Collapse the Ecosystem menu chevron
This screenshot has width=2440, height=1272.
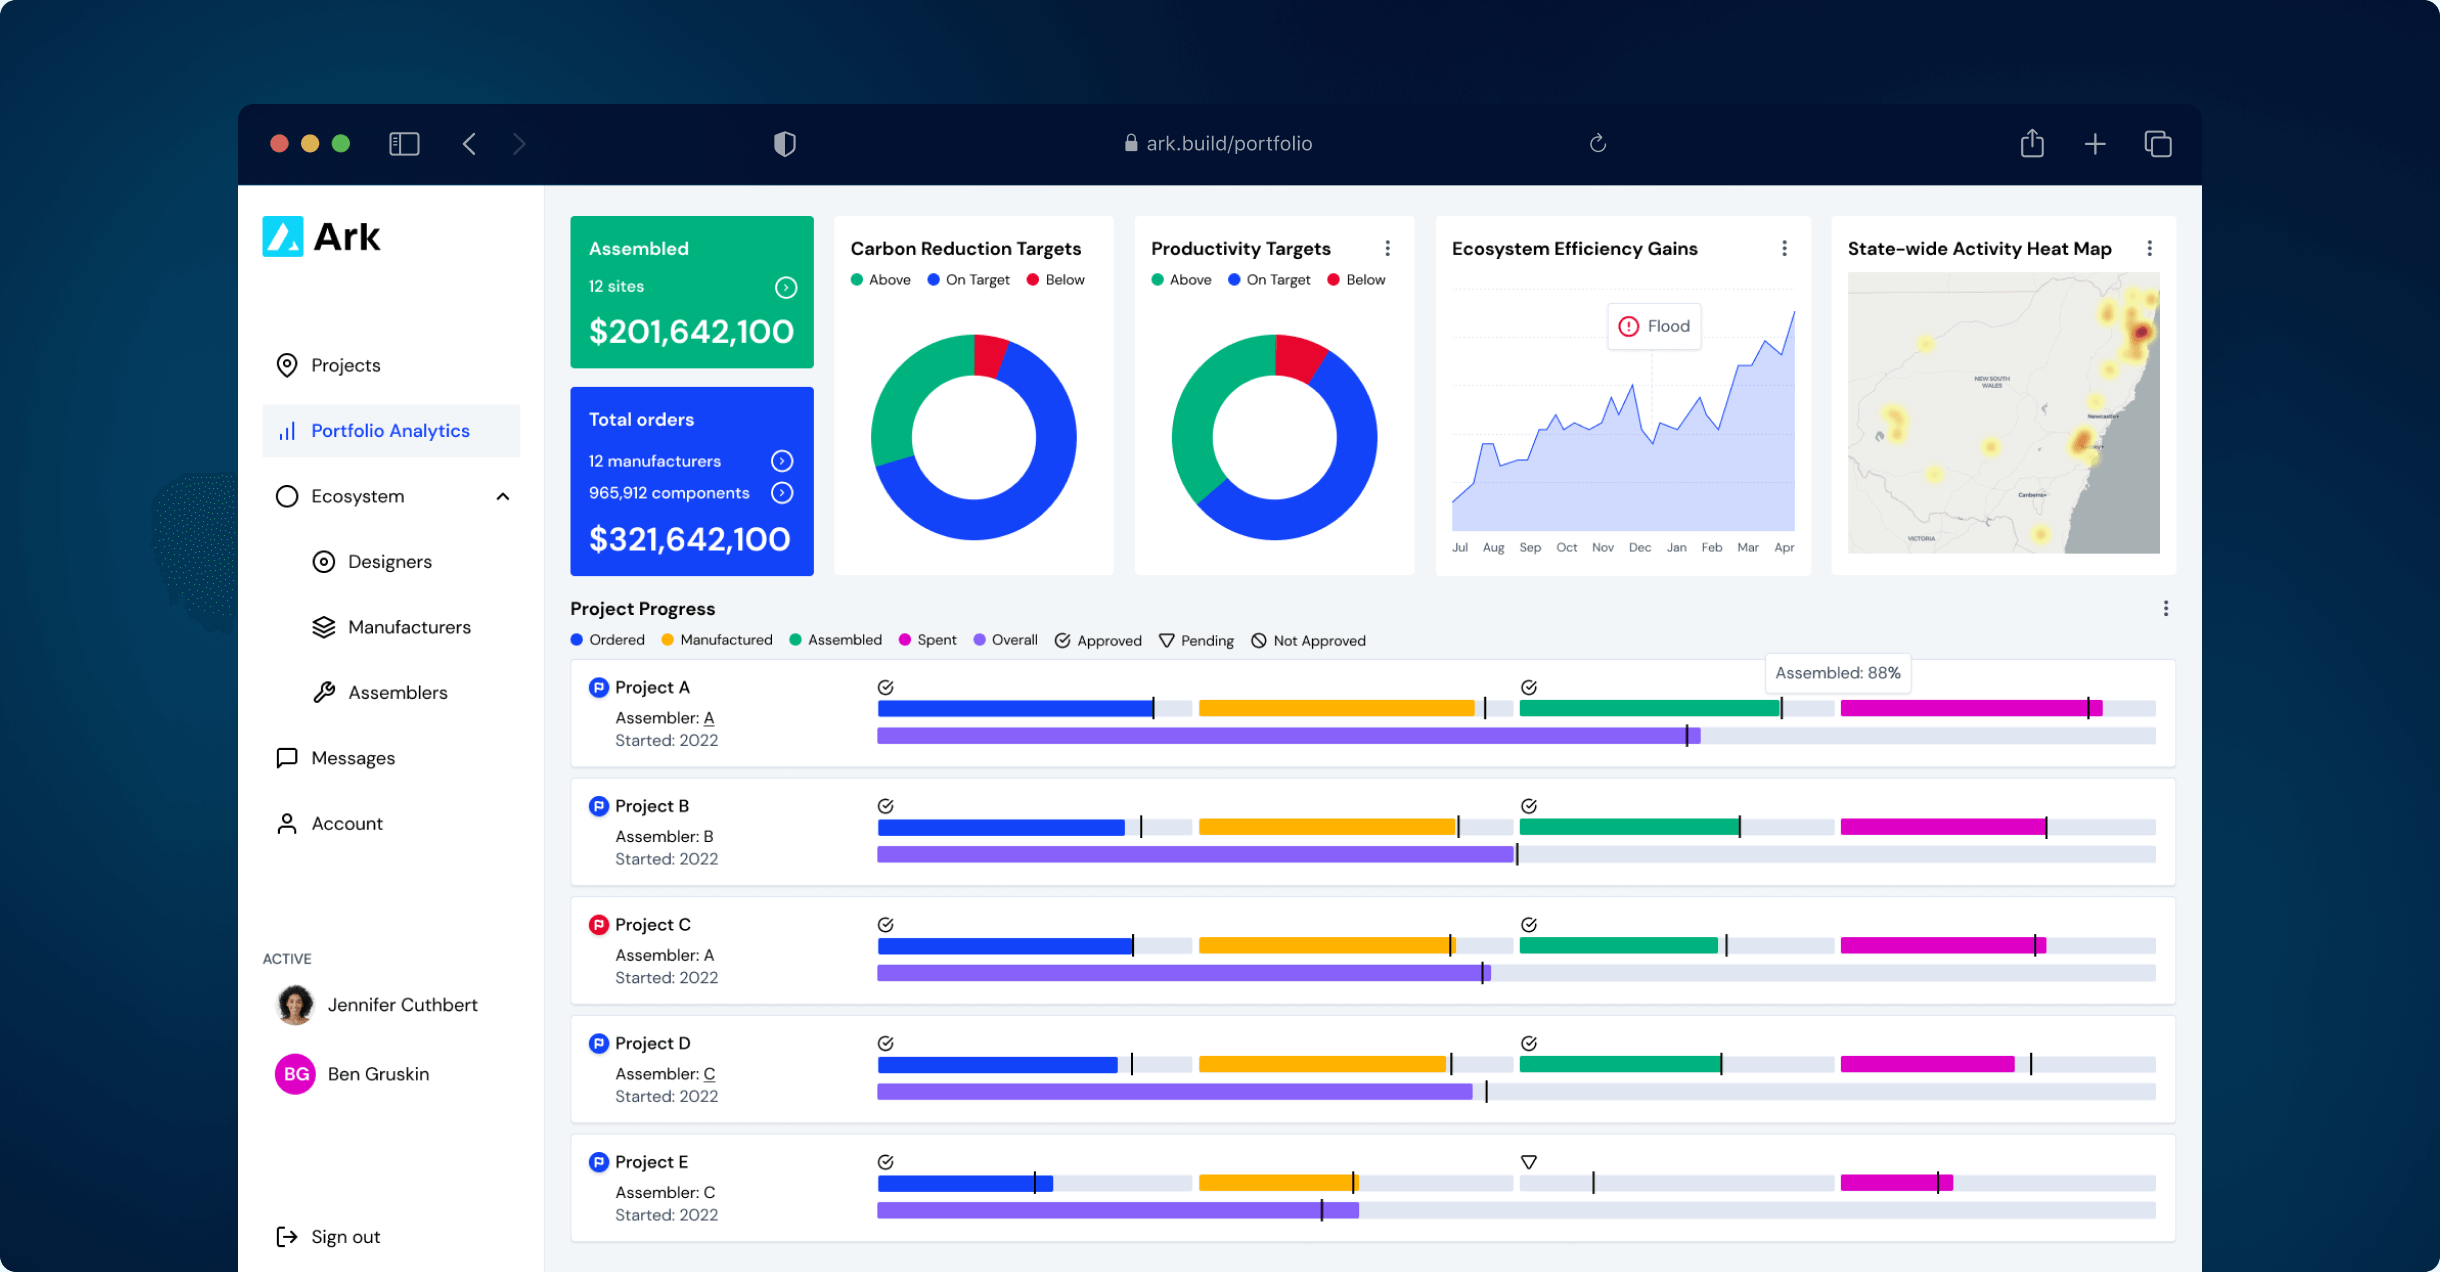click(x=503, y=496)
